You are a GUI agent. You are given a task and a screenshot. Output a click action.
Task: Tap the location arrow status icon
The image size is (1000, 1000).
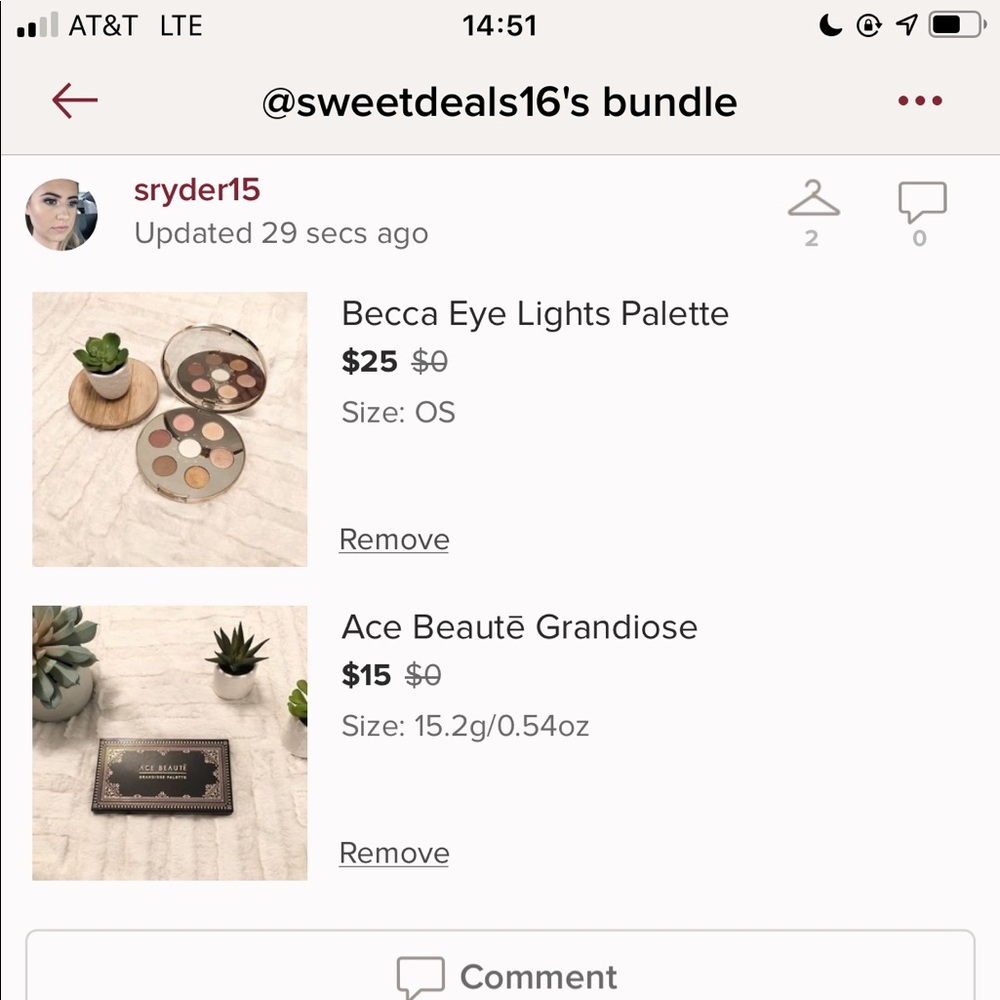(906, 26)
